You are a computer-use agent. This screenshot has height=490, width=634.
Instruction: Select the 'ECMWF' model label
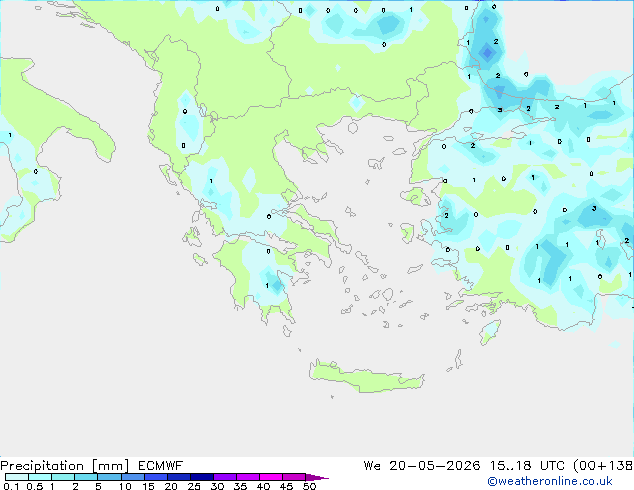tap(161, 466)
